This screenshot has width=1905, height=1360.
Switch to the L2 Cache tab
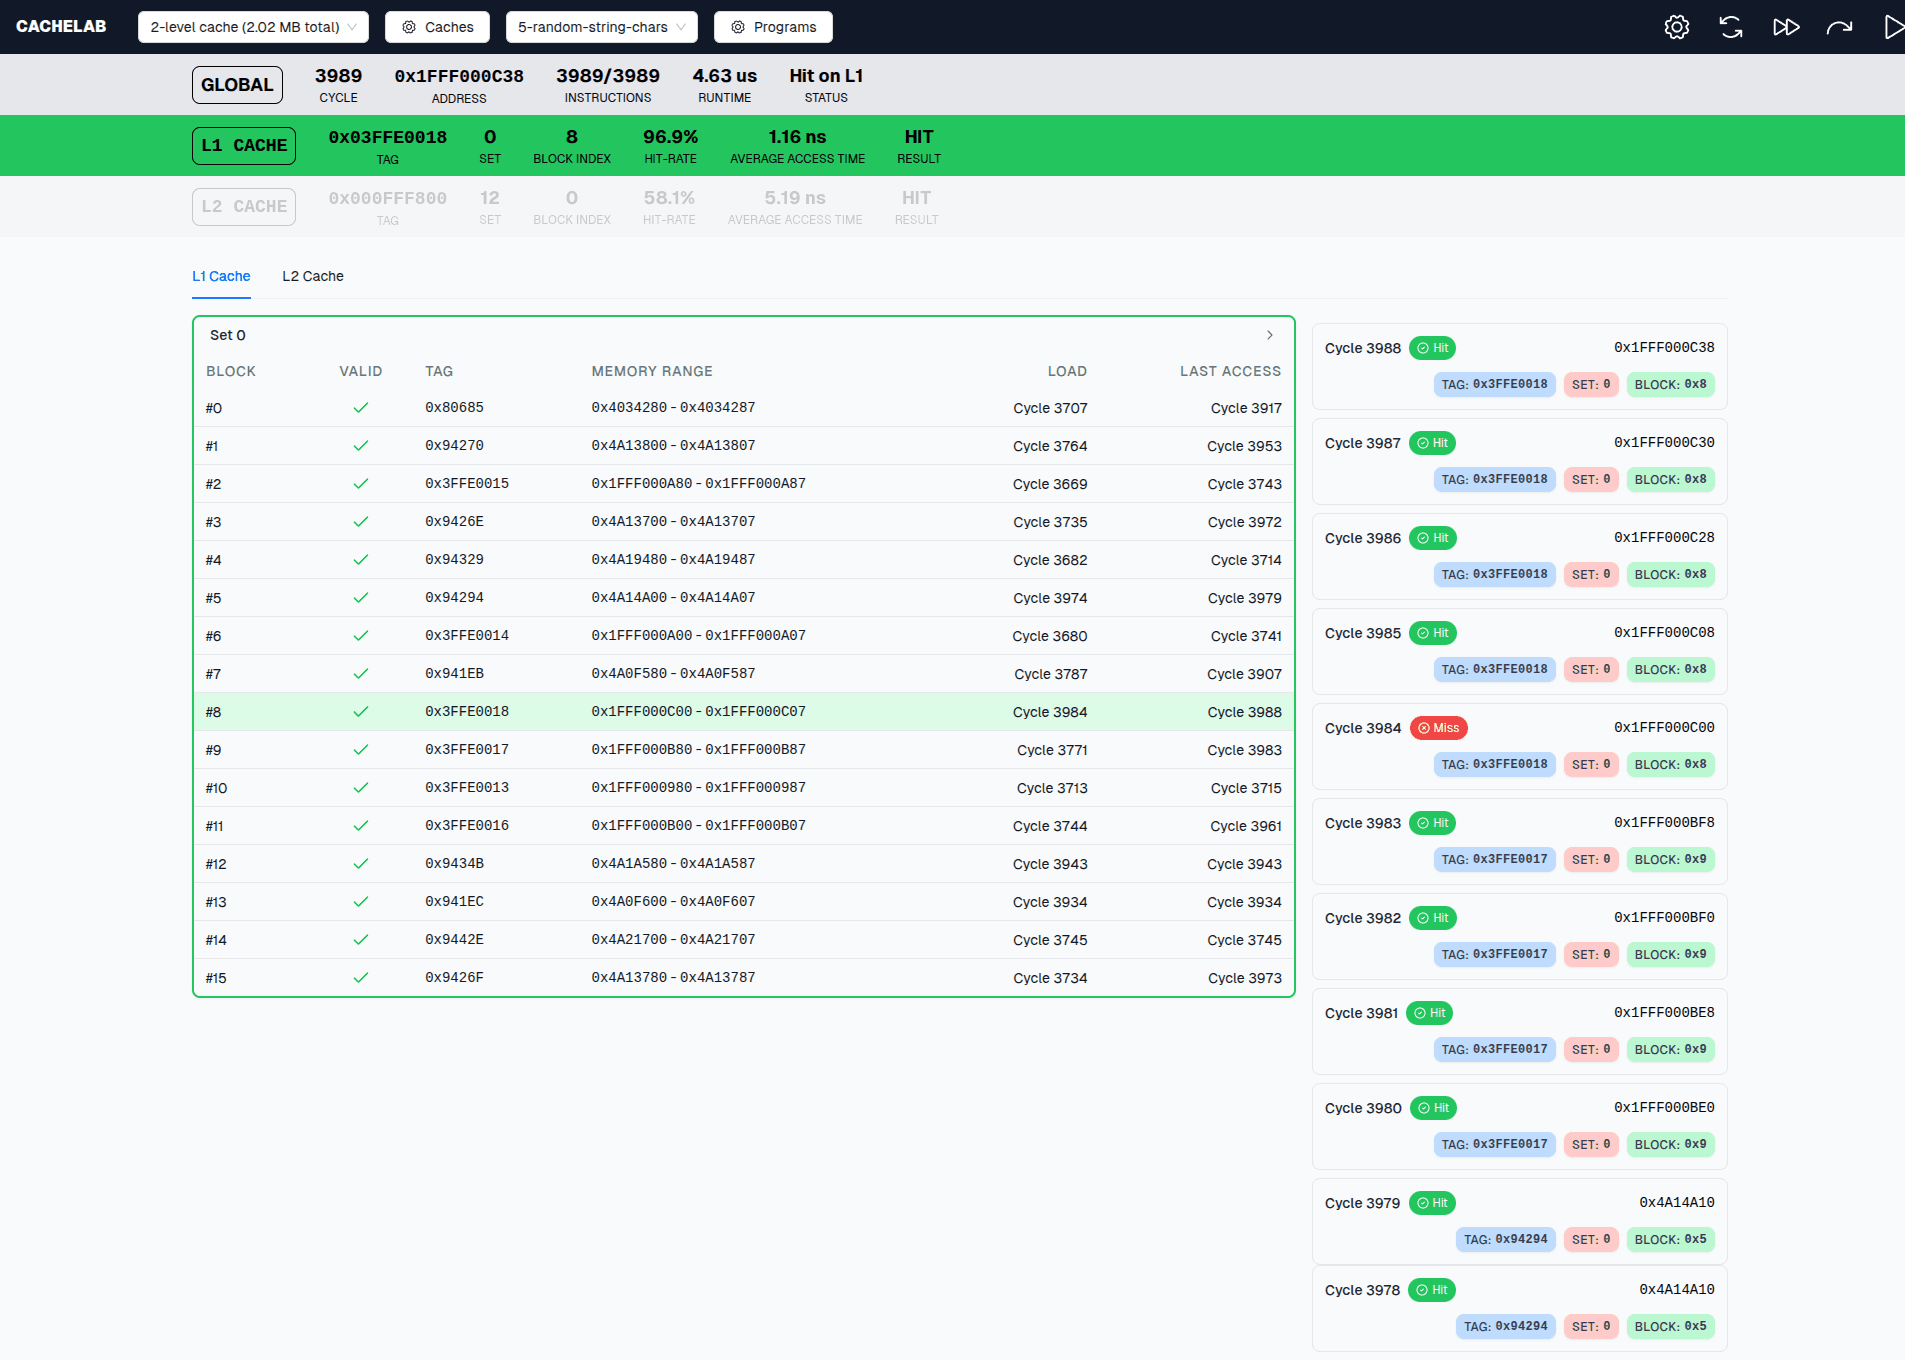(x=313, y=276)
